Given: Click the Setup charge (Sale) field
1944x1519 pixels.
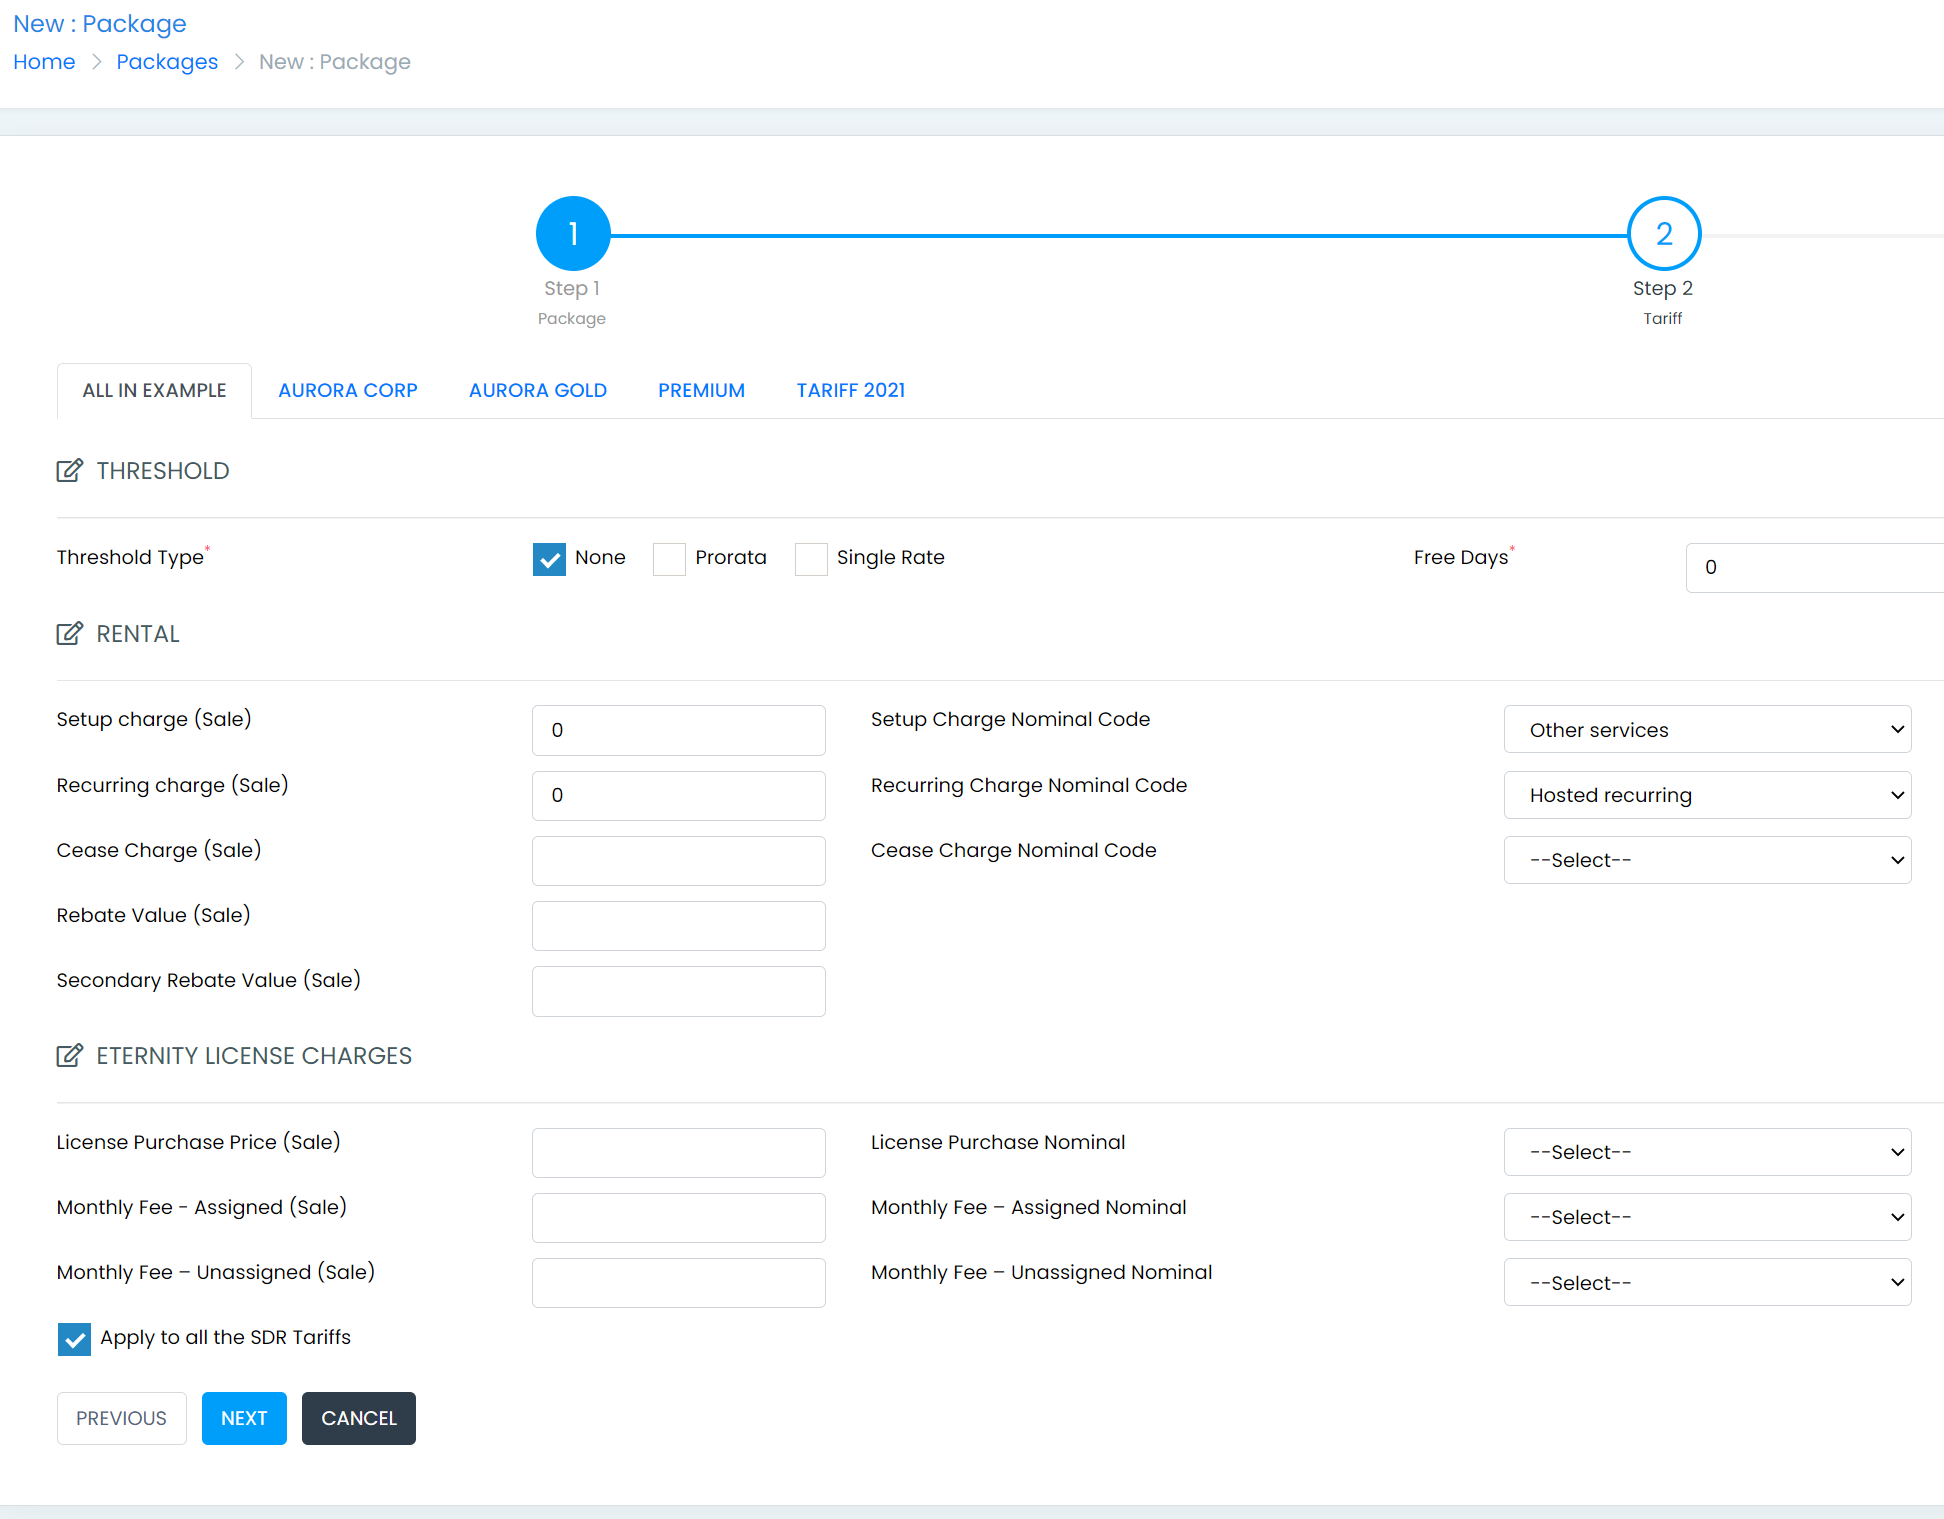Looking at the screenshot, I should (679, 730).
